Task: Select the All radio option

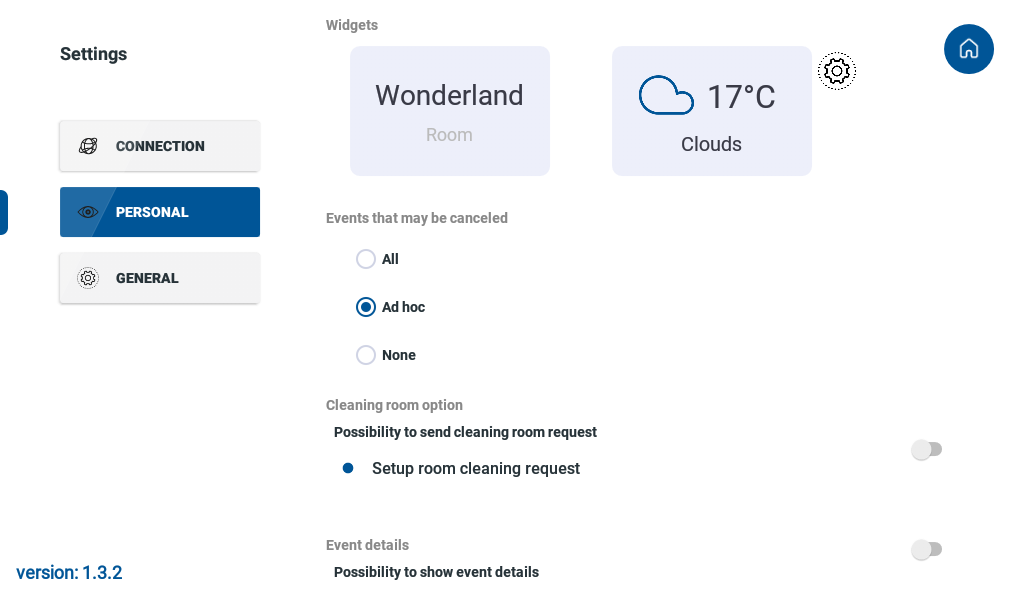Action: (366, 259)
